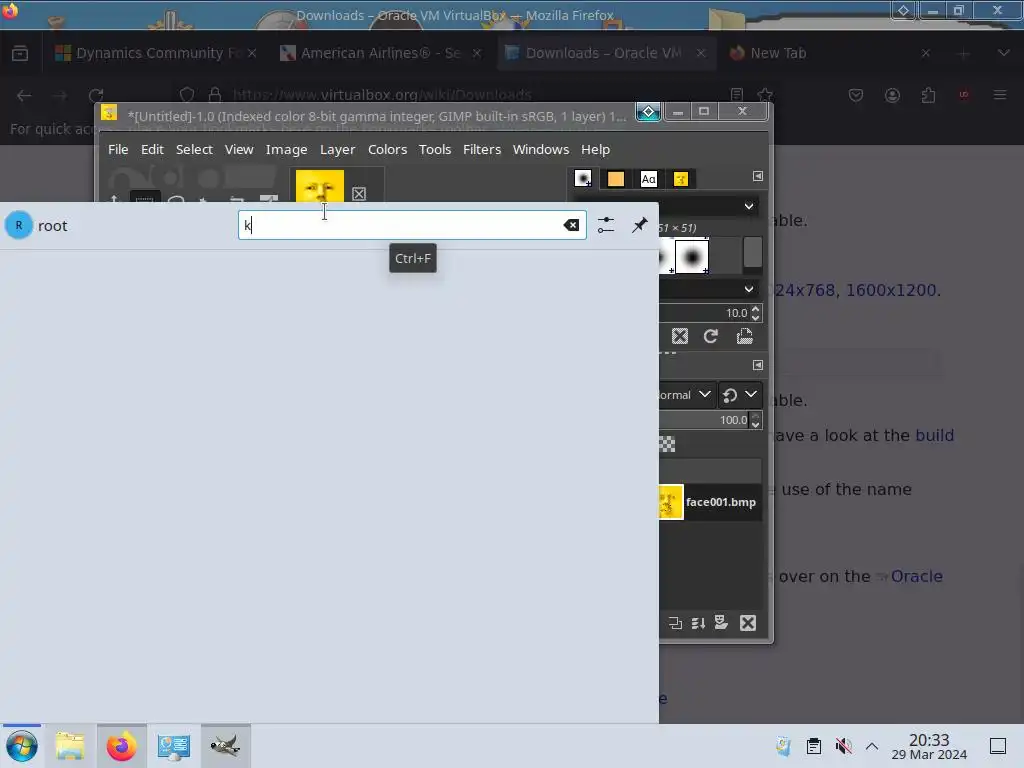Click the brush list scrollbar handle
The image size is (1024, 768).
[752, 251]
